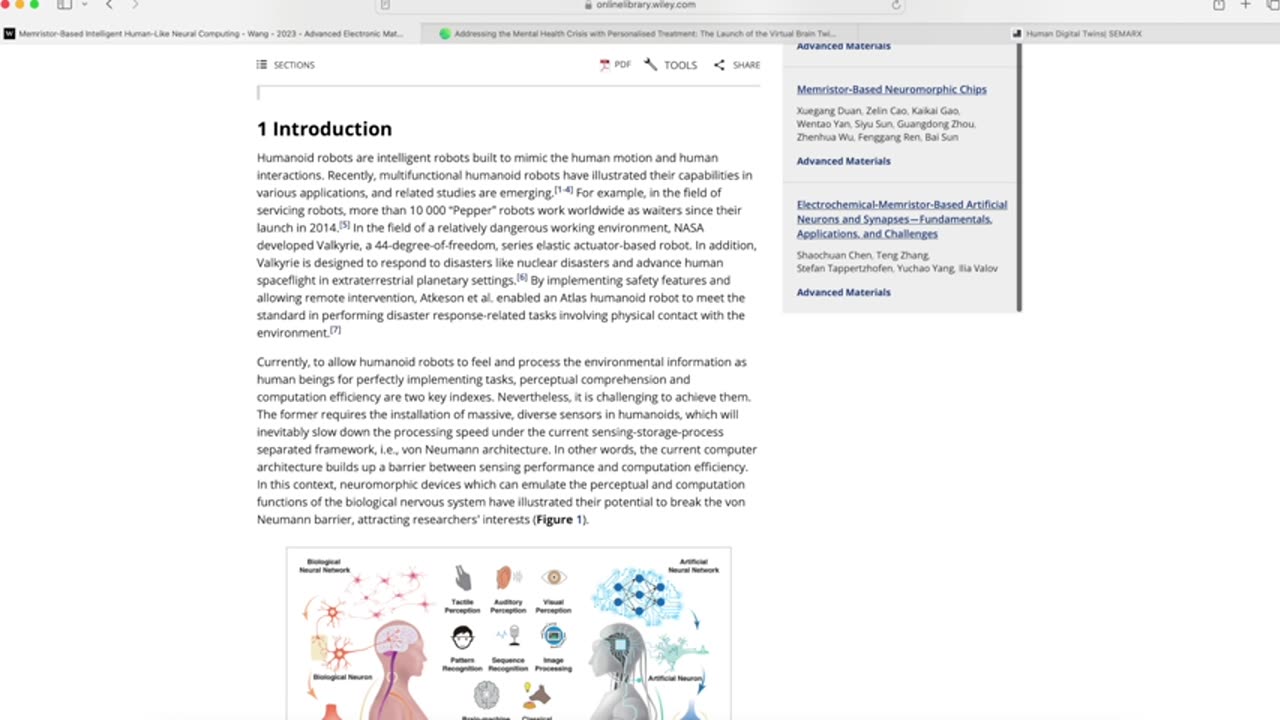
Task: Open citation reference [5]
Action: point(344,225)
